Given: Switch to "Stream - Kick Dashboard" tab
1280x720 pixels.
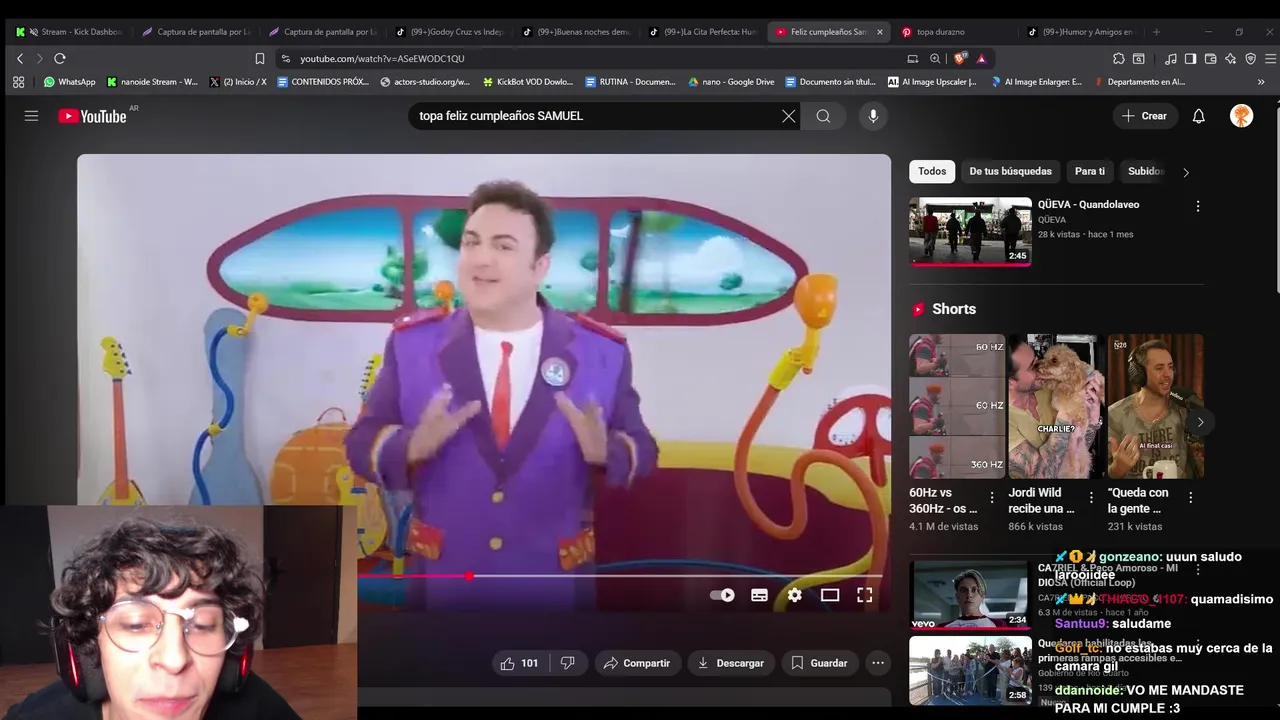Looking at the screenshot, I should (70, 32).
